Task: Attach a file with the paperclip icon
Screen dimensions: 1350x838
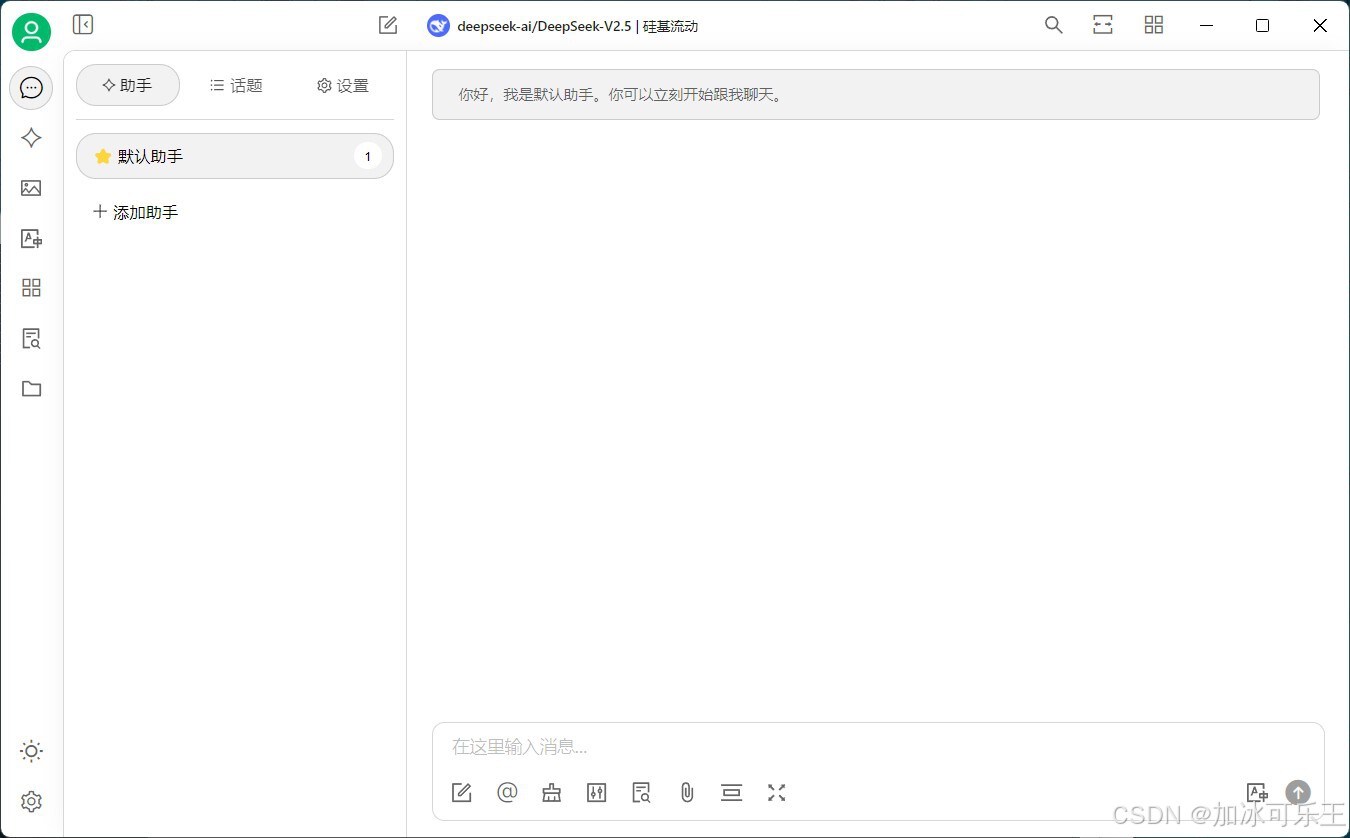Action: coord(686,792)
